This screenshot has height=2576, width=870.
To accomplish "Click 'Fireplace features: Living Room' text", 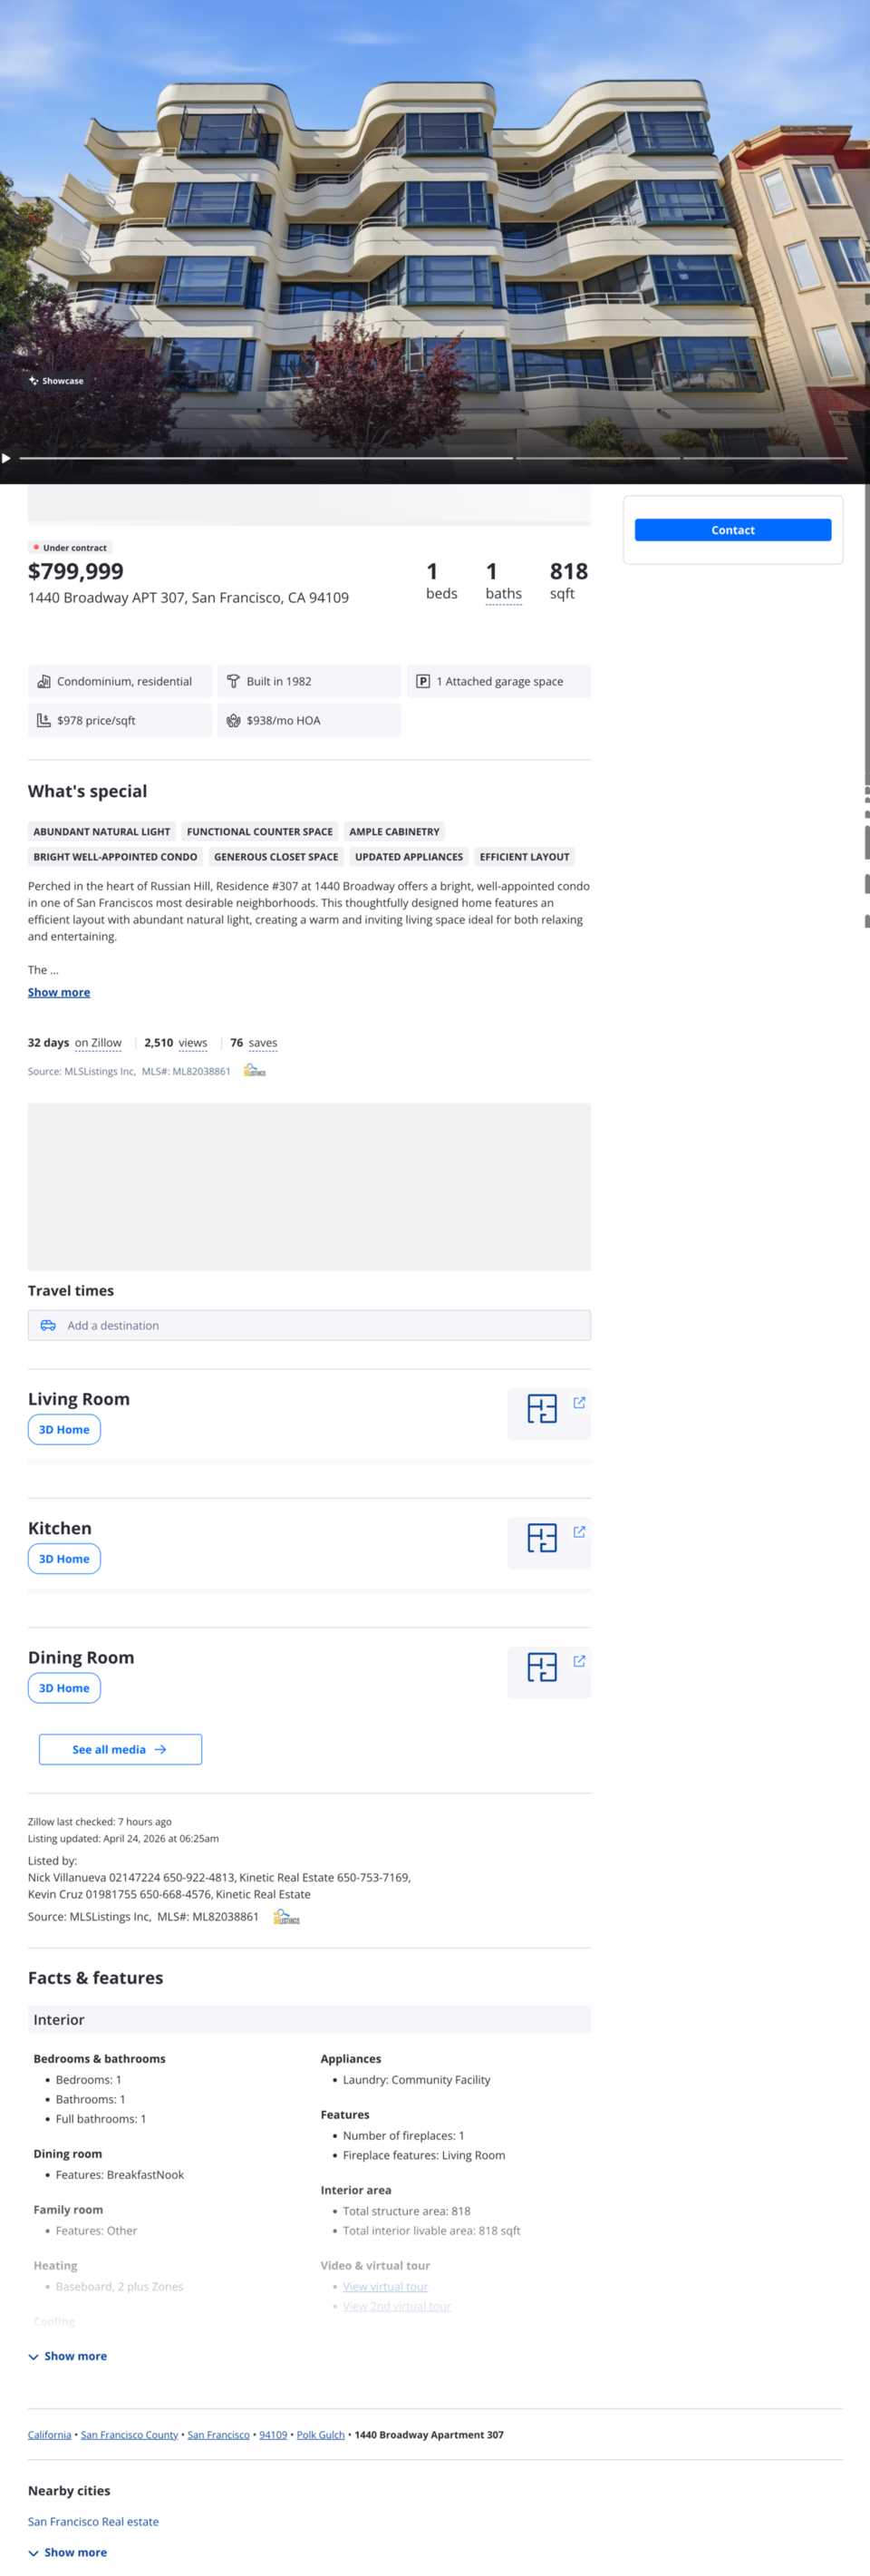I will pos(424,2155).
